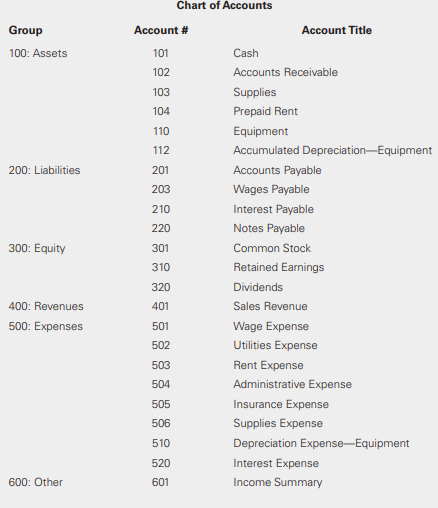
Task: Select the 200: Liabilities group label
Action: 44,170
